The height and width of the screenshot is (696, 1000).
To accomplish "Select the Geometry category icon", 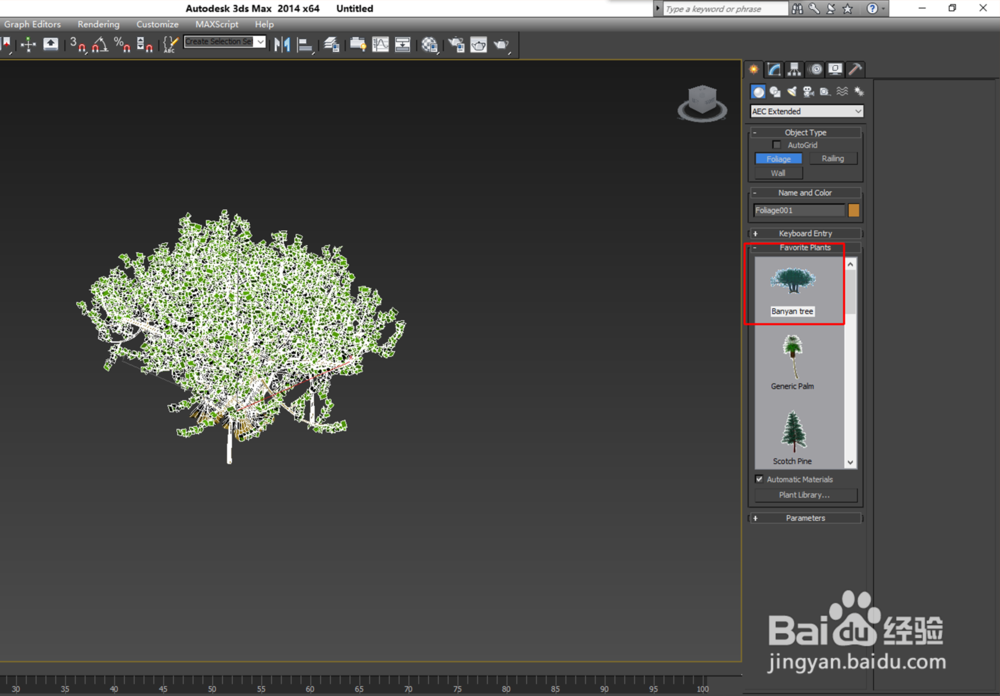I will (758, 92).
